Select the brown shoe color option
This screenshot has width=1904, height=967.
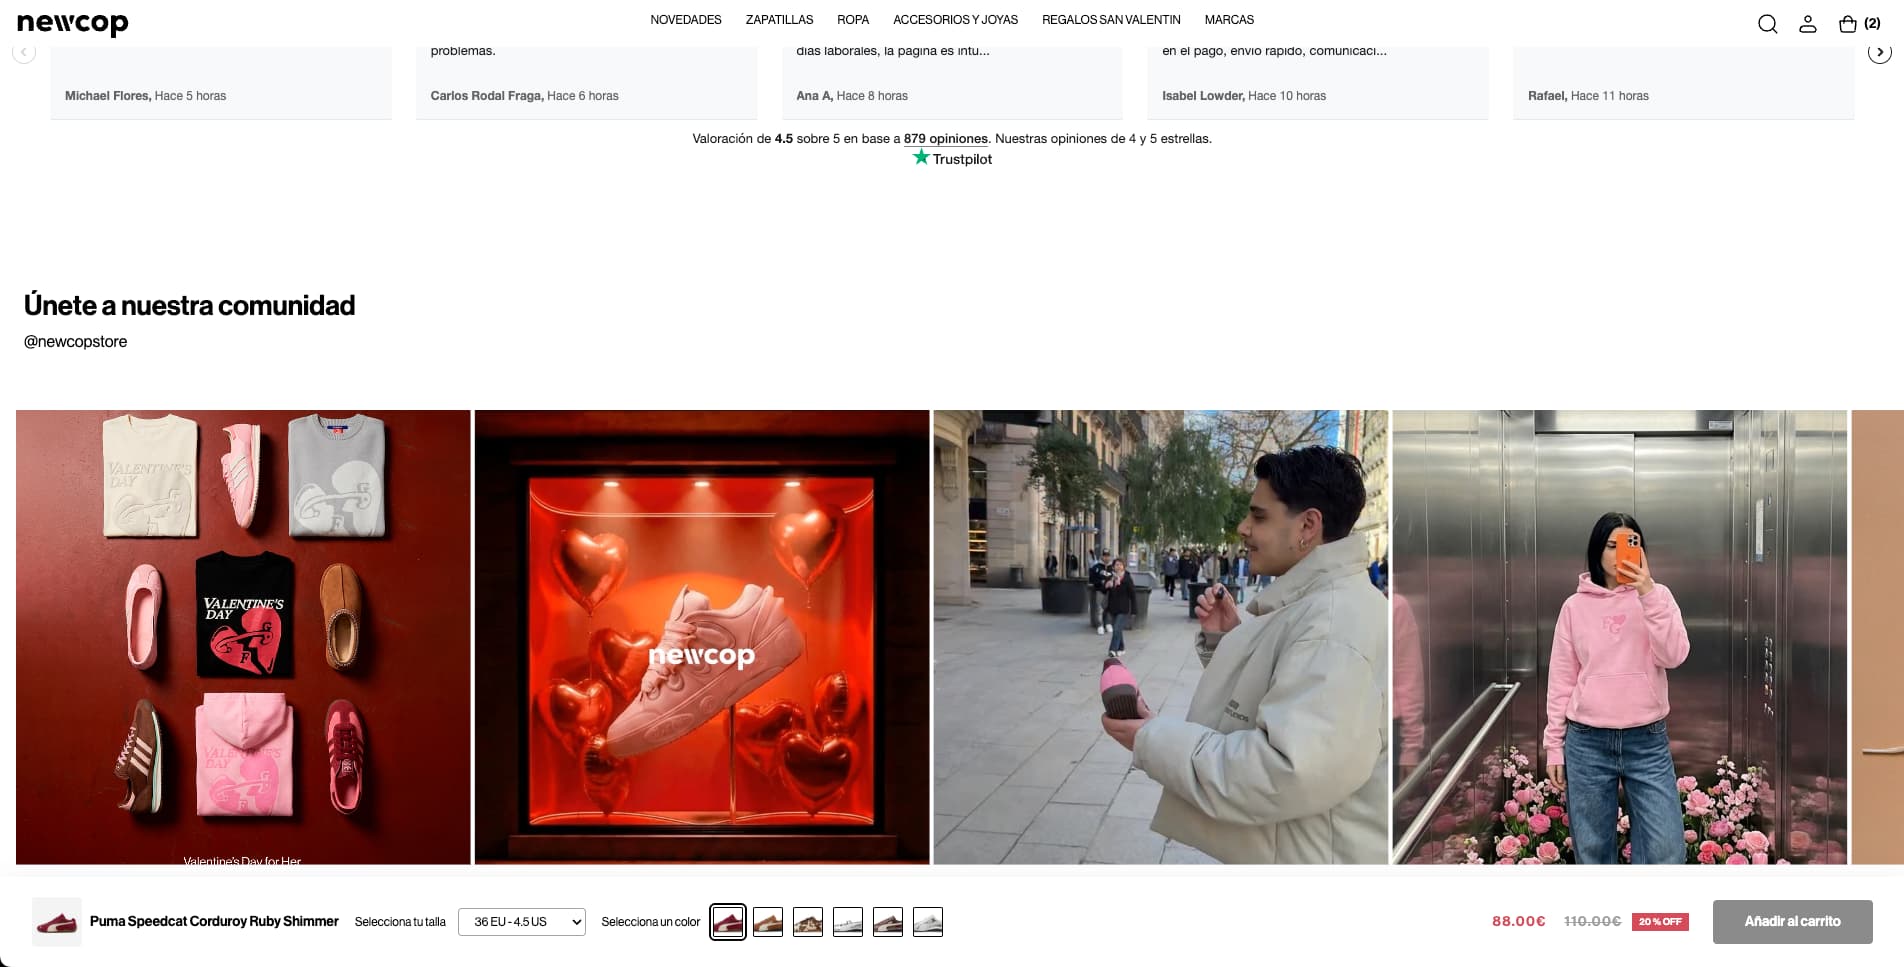(768, 921)
